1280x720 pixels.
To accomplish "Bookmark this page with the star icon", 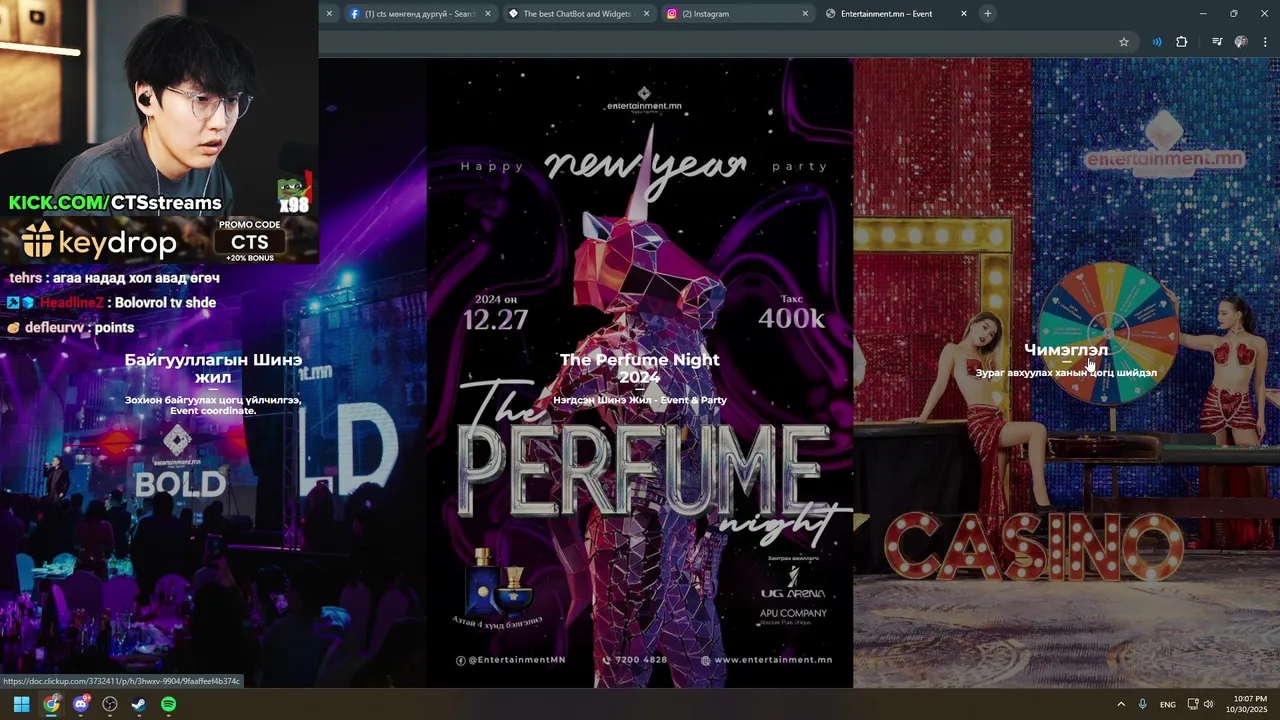I will click(1124, 42).
